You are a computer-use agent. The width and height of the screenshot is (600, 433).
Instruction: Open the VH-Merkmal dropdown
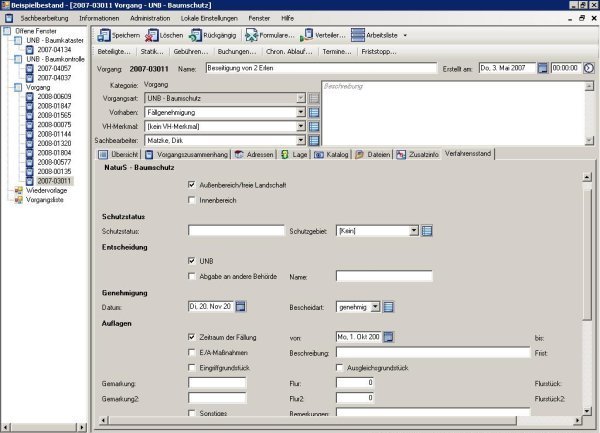point(301,126)
